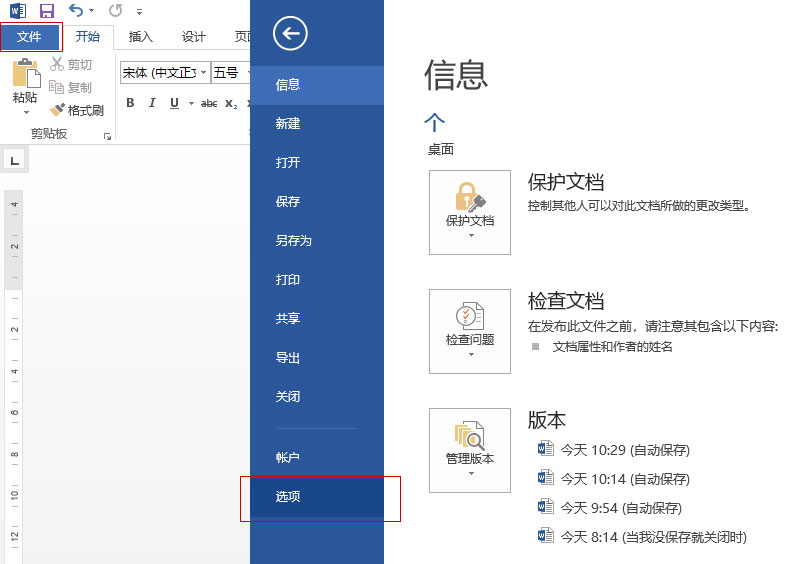Toggle underline with the U icon
The height and width of the screenshot is (564, 797).
(174, 103)
